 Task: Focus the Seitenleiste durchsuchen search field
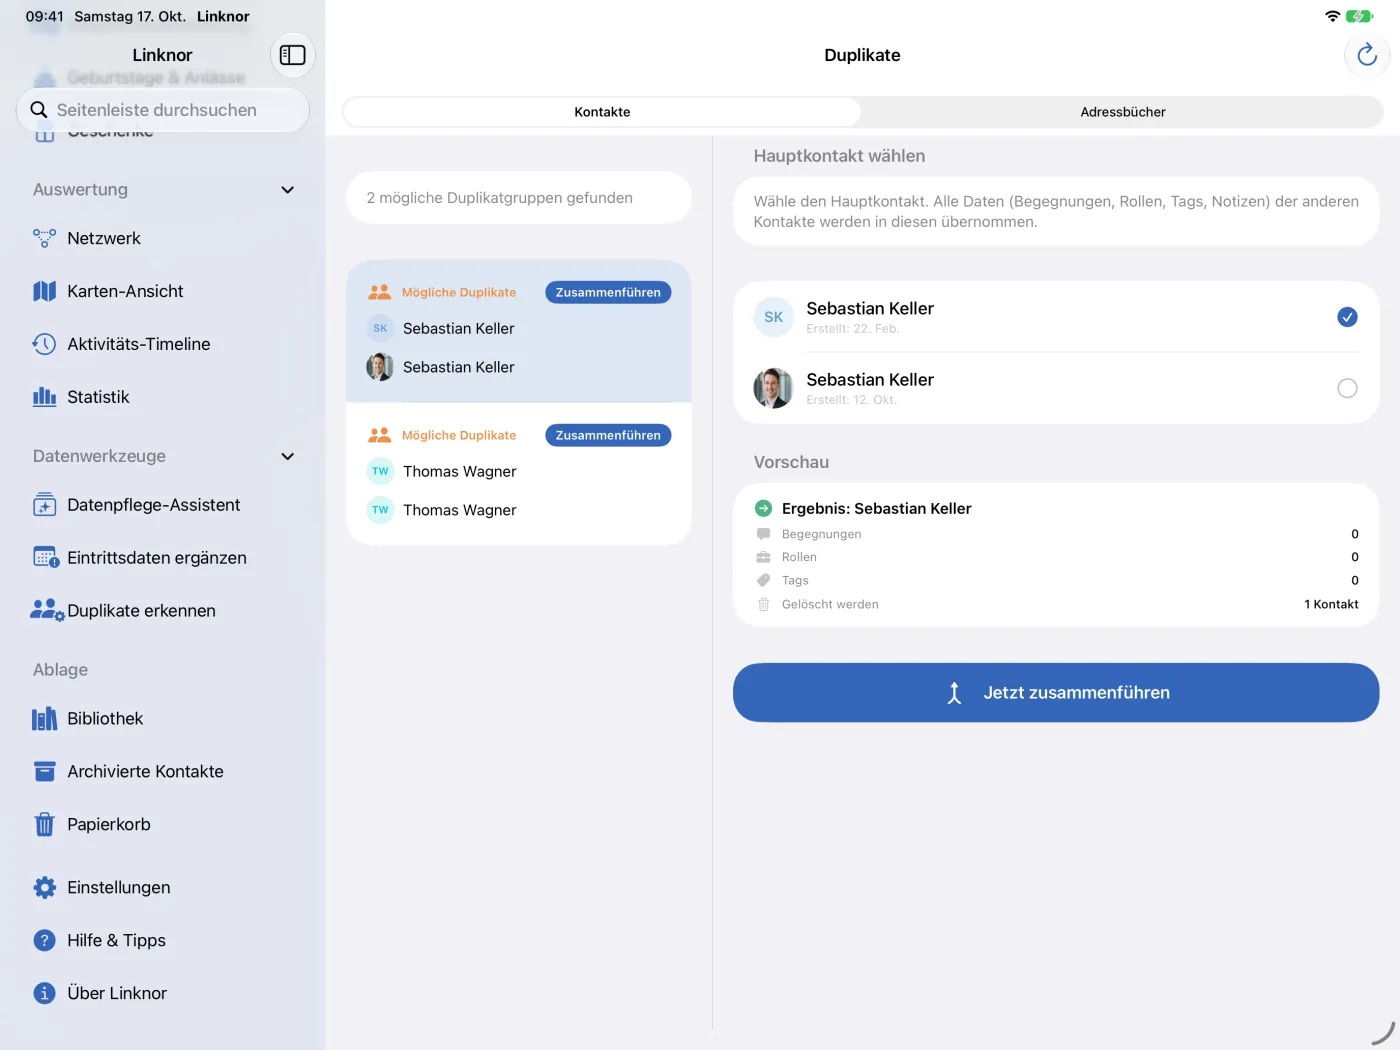click(163, 110)
